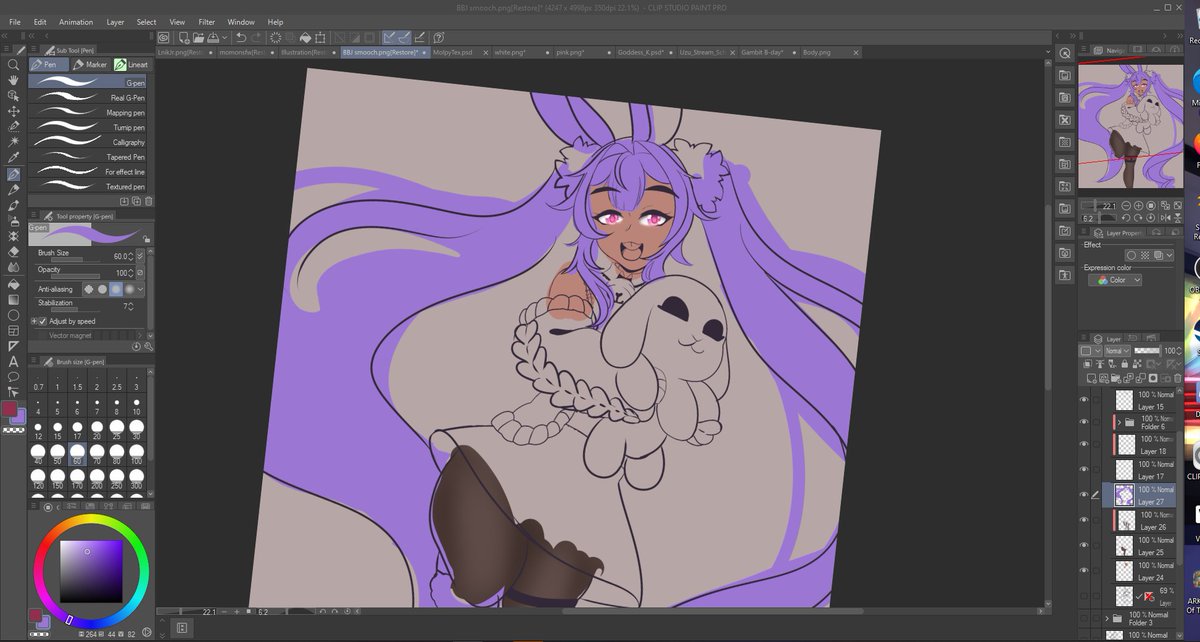1200x642 pixels.
Task: Select the Airbrush tool
Action: 13,220
